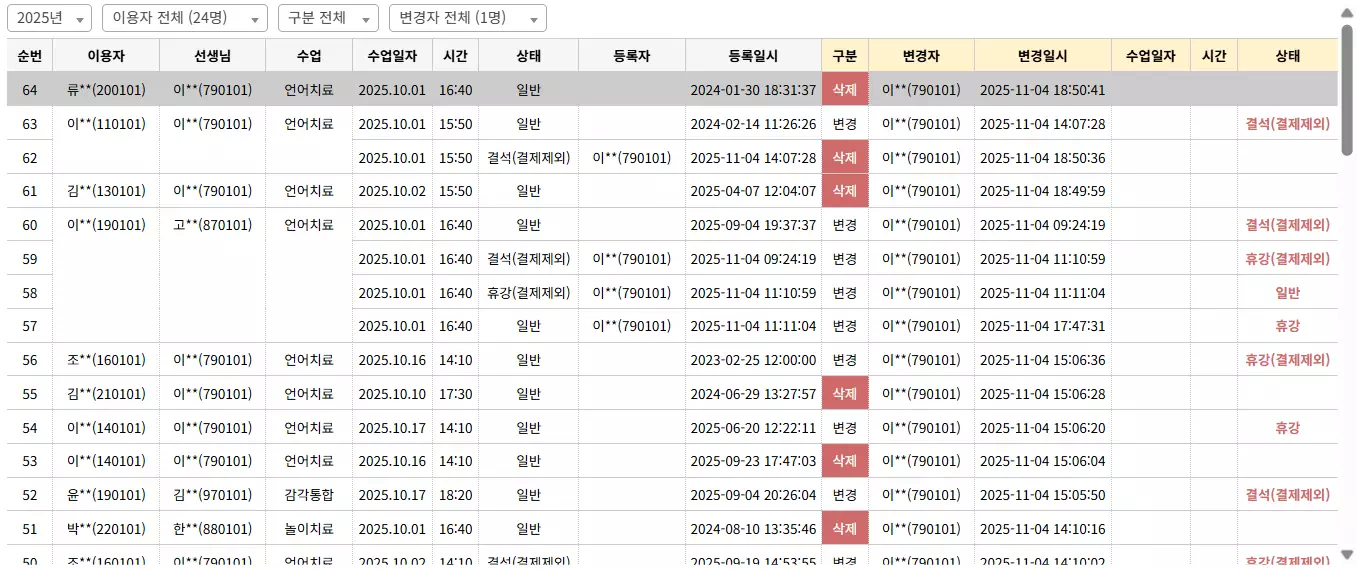Click registration time 2025-04-07 12:04:07

[753, 191]
